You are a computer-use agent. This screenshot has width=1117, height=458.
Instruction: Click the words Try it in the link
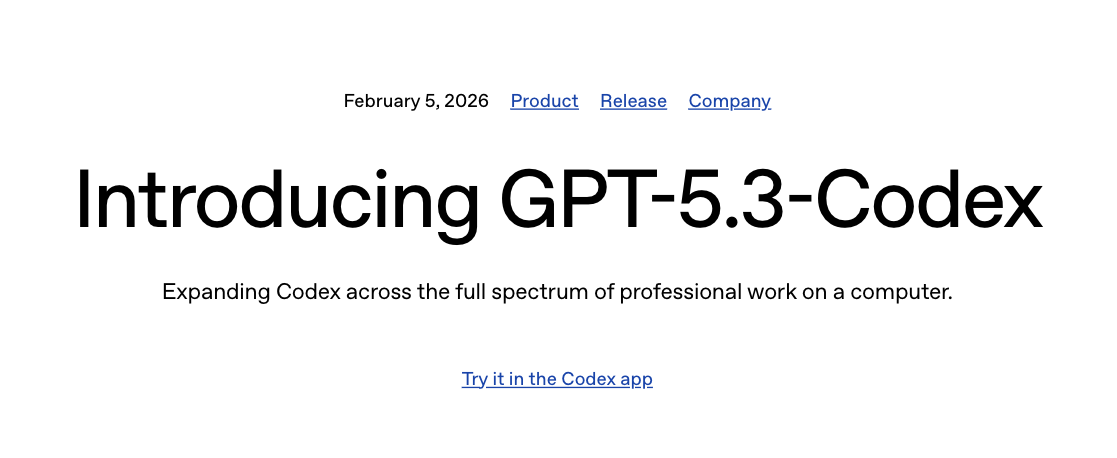pos(482,379)
